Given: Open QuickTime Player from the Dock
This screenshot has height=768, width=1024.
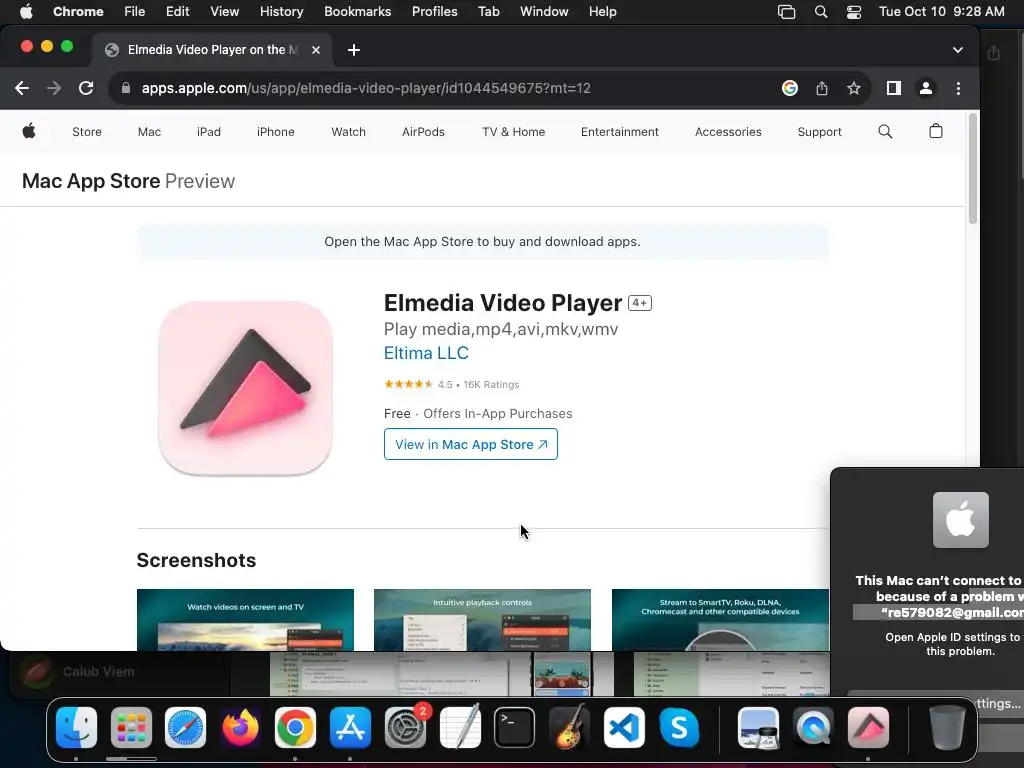Looking at the screenshot, I should 813,728.
